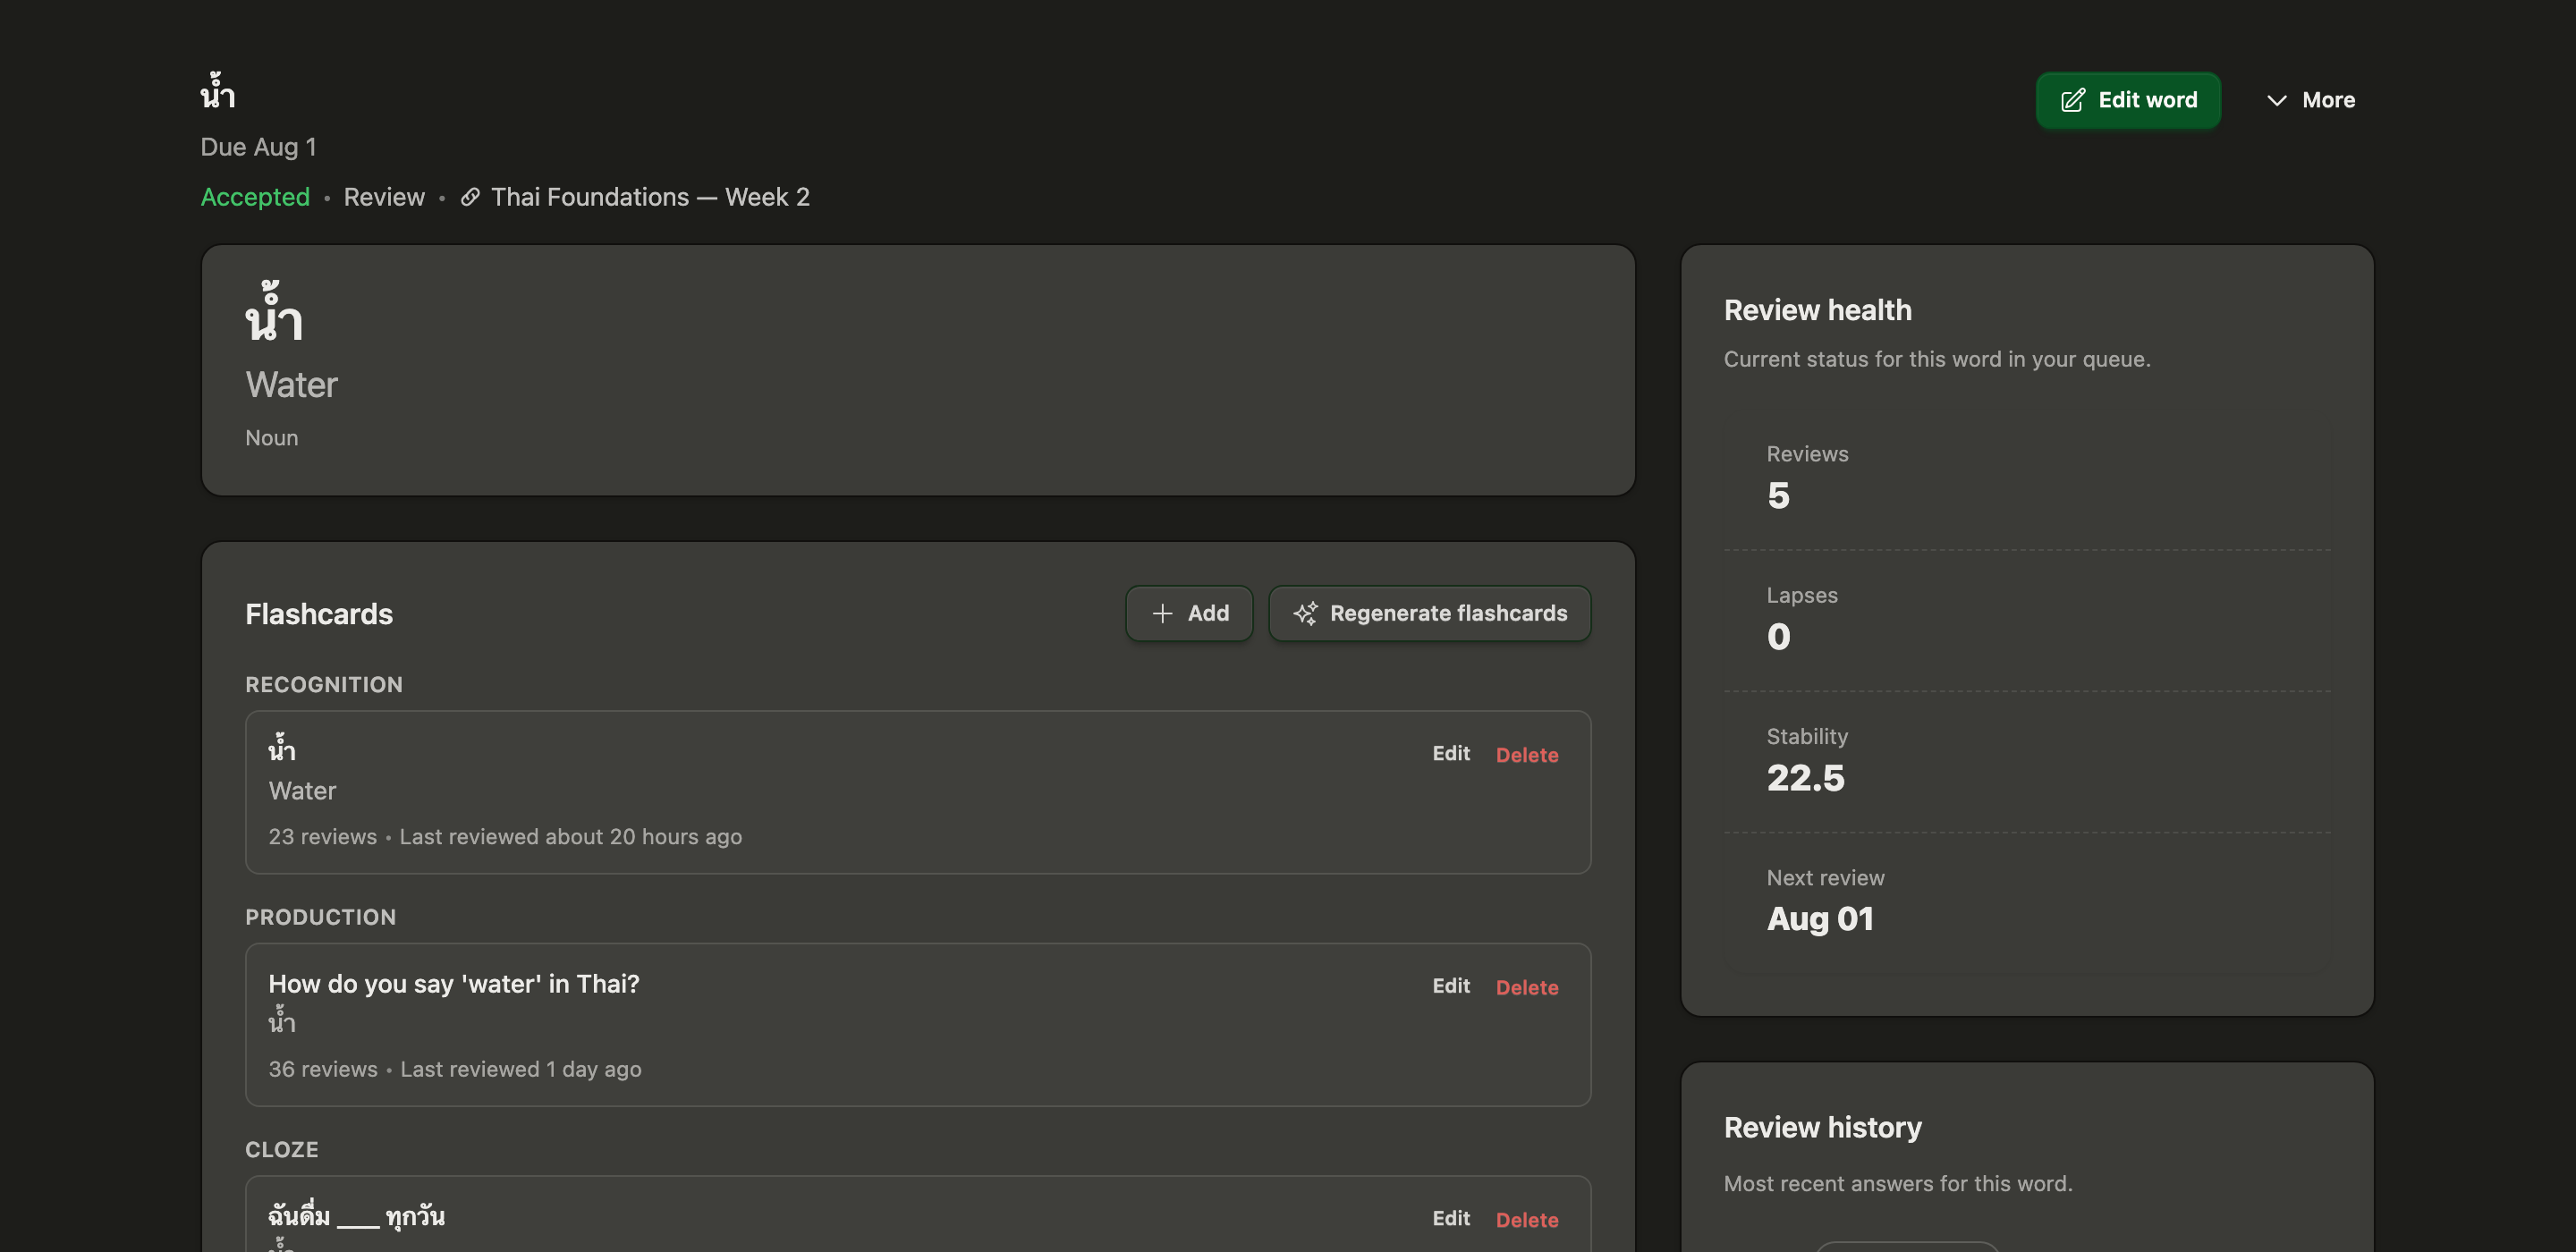This screenshot has height=1252, width=2576.
Task: Click the Stability value 22.5
Action: pyautogui.click(x=1806, y=778)
